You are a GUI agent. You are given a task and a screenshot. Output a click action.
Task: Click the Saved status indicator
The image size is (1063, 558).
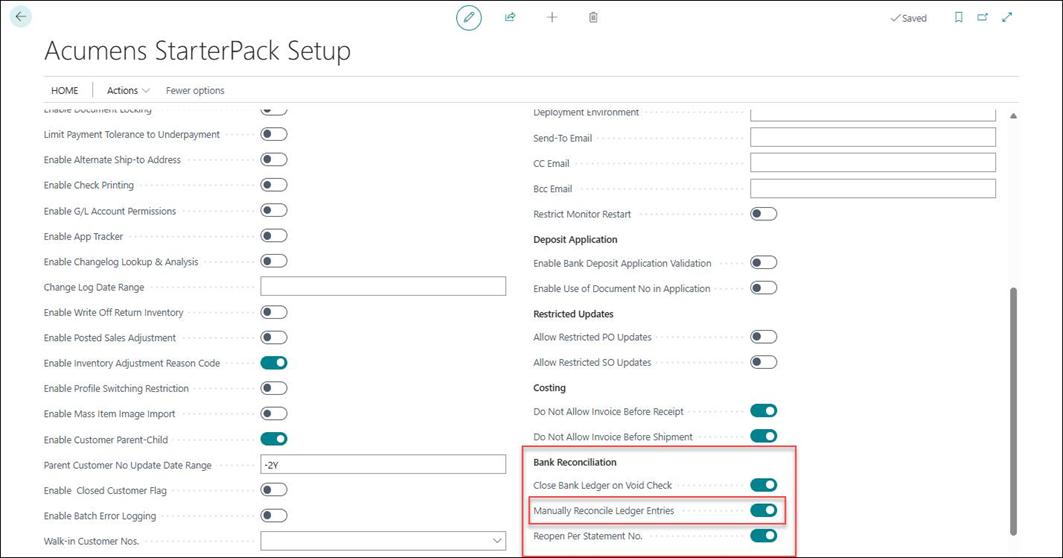pos(908,18)
